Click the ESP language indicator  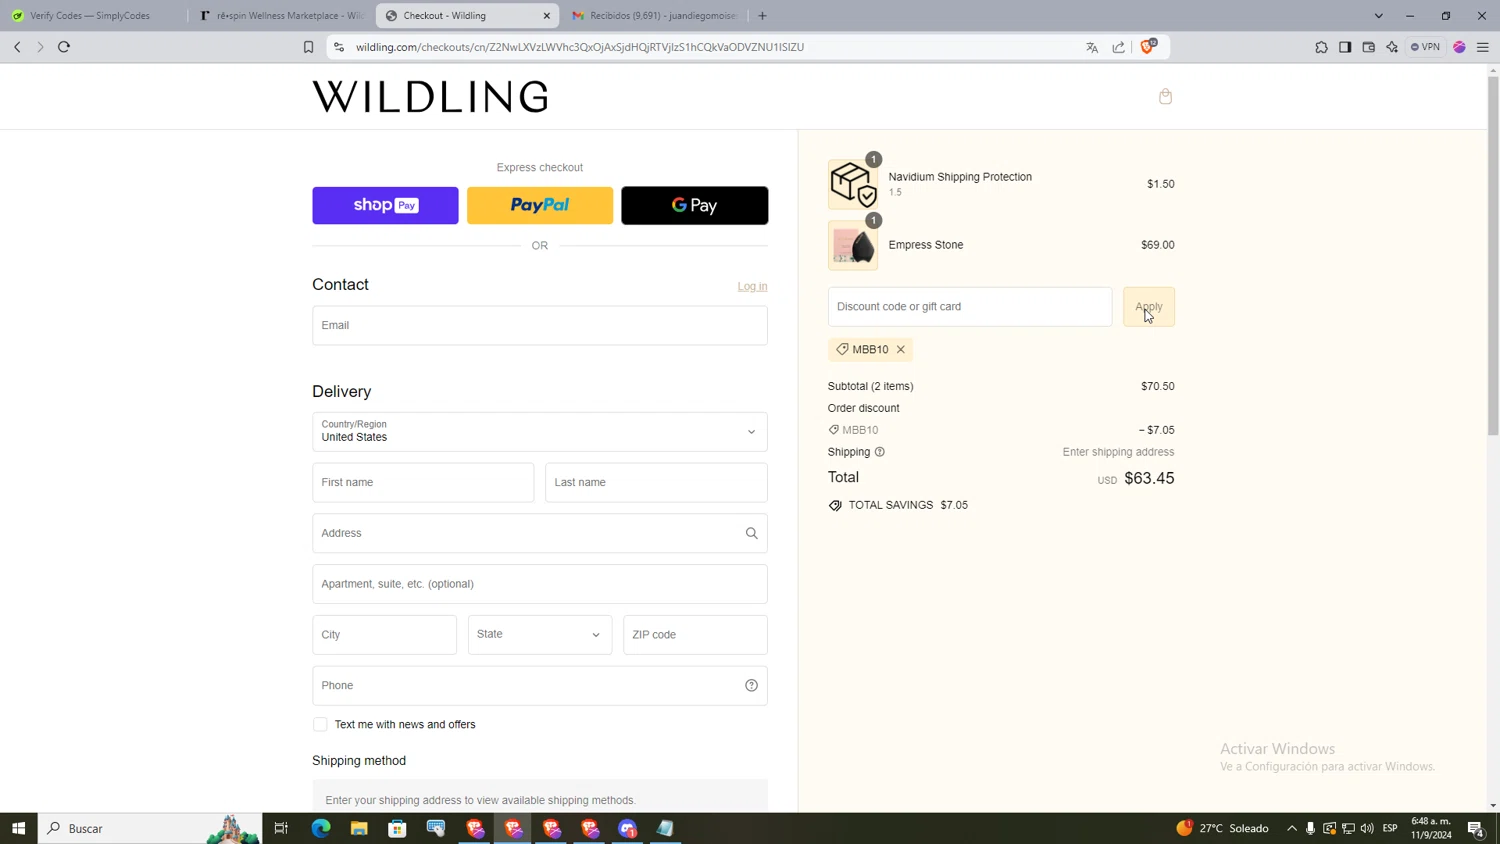coord(1390,829)
